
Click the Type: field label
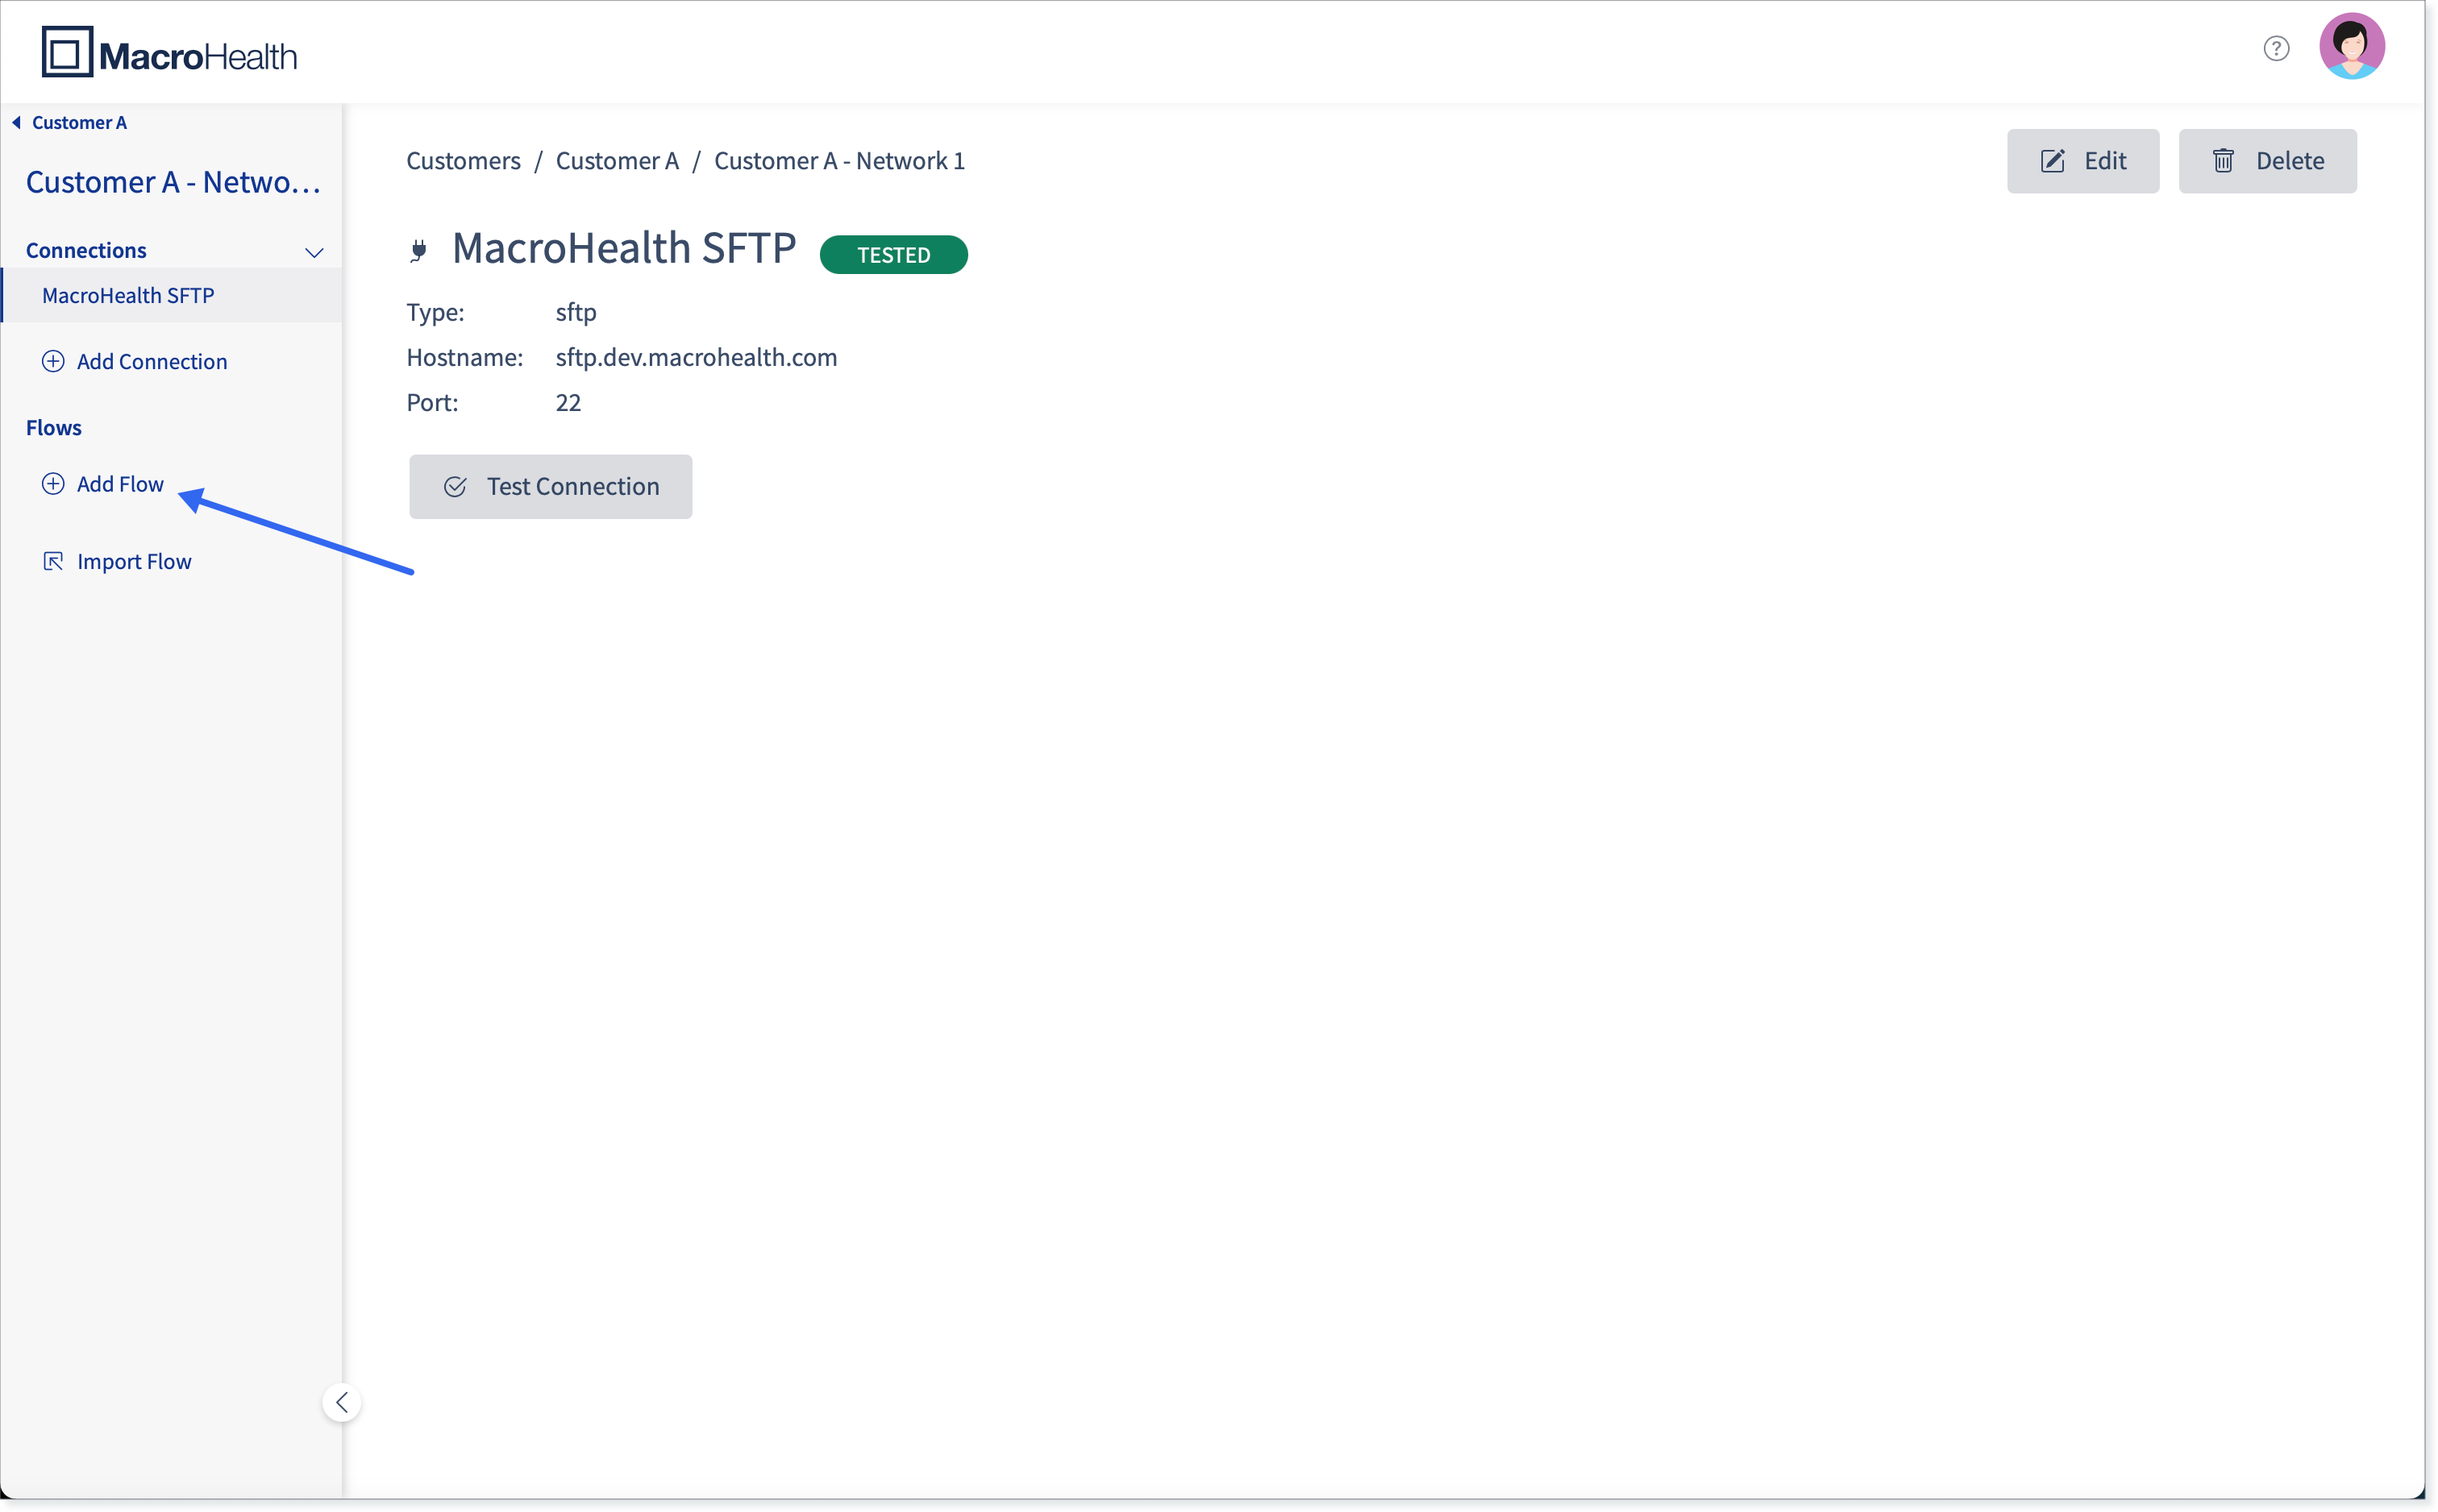[435, 312]
